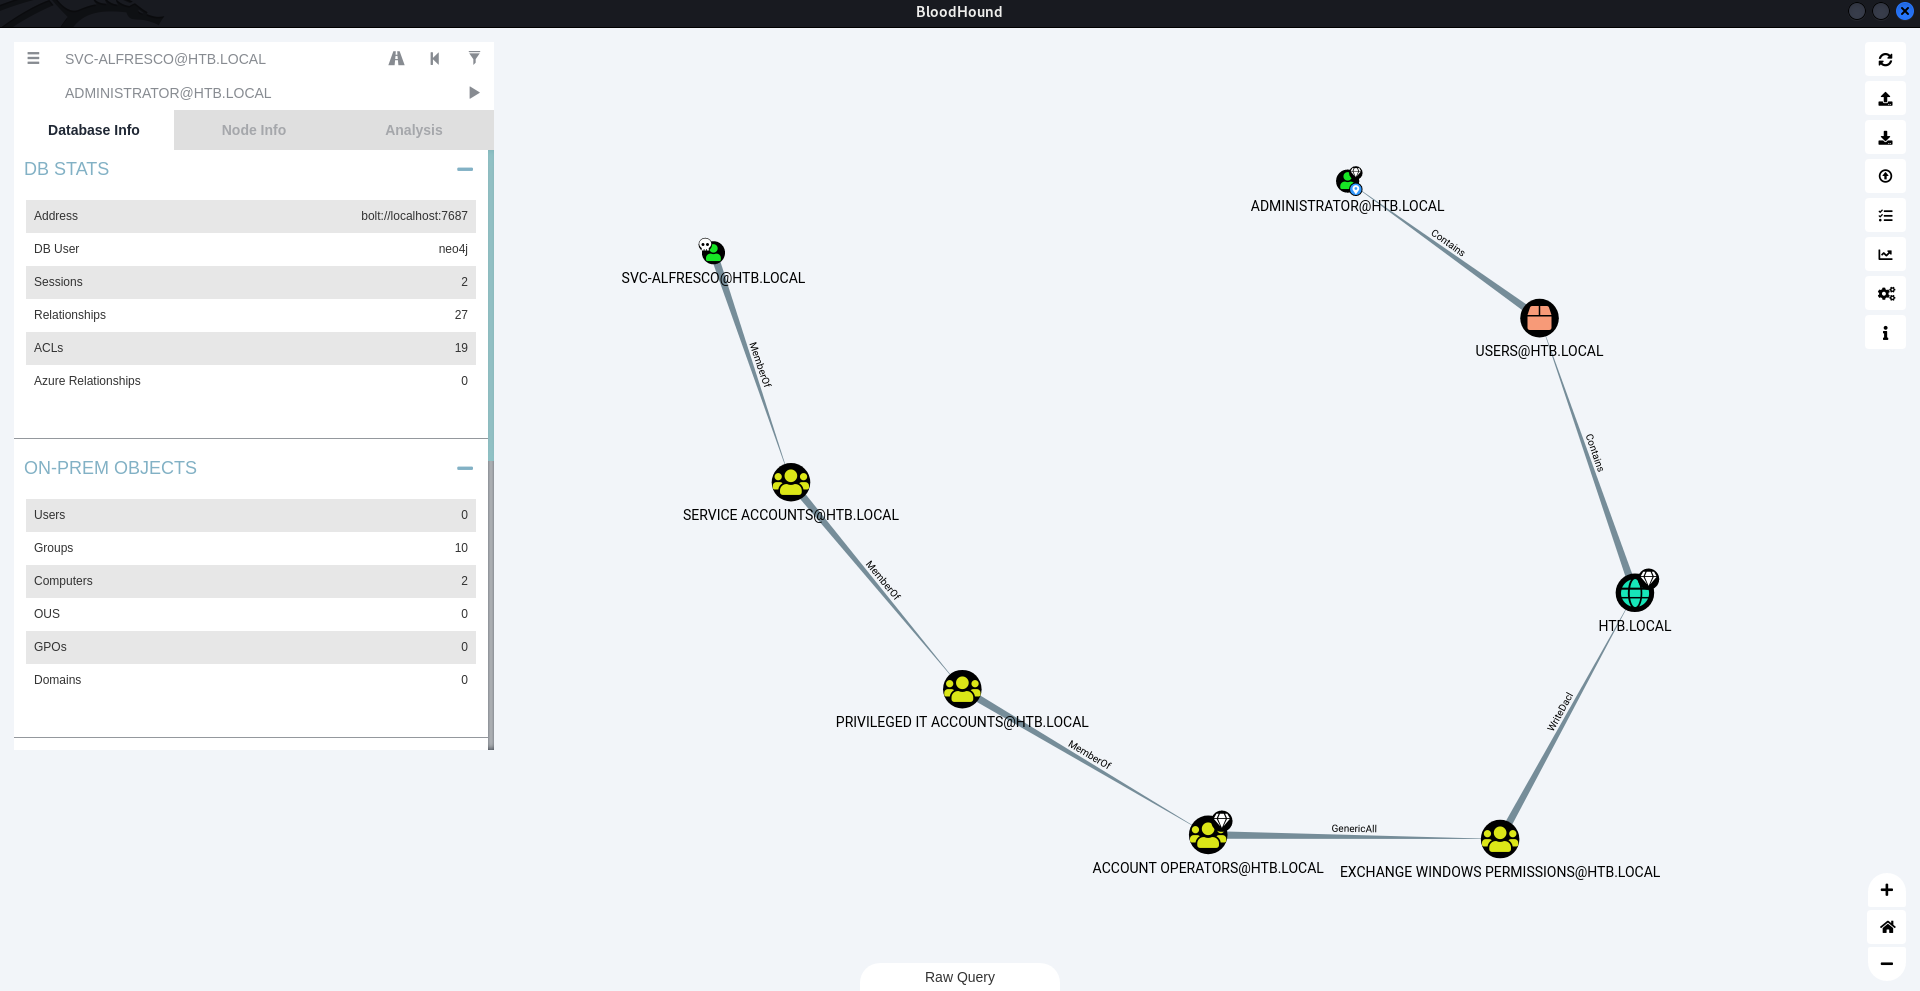Click the refresh graph icon
This screenshot has height=991, width=1920.
[x=1885, y=60]
